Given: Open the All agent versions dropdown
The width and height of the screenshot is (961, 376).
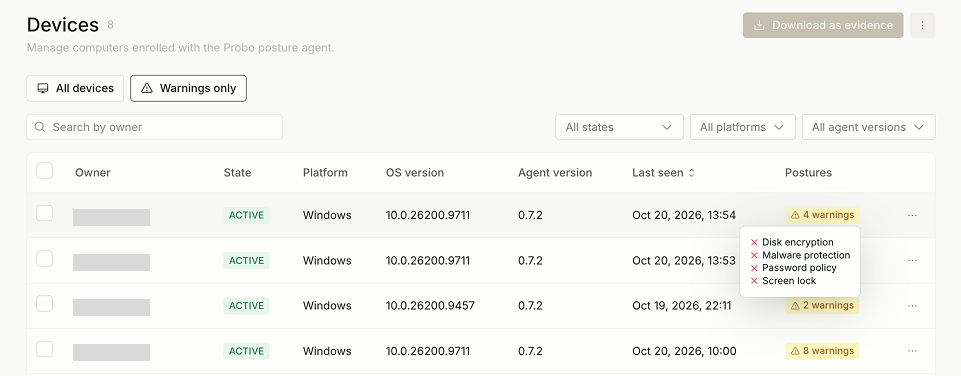Looking at the screenshot, I should [x=868, y=127].
